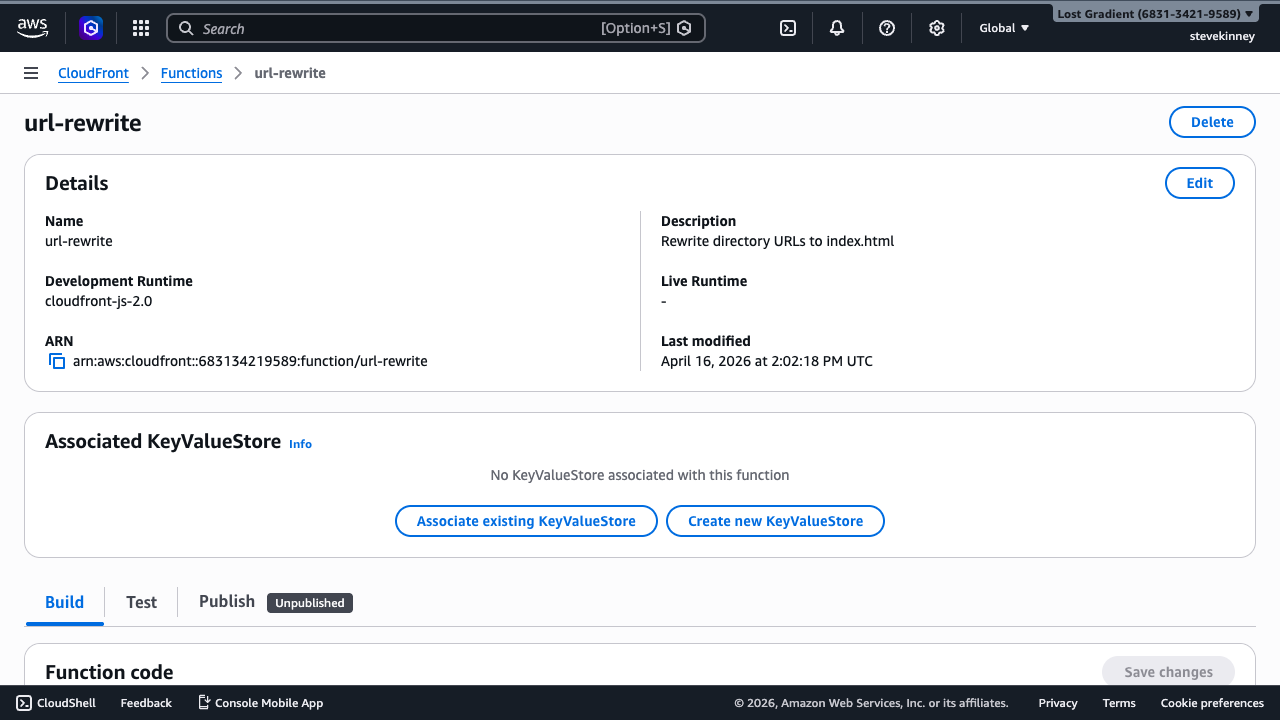Open the Lost Gradient account dropdown
Viewport: 1280px width, 720px height.
click(1155, 14)
